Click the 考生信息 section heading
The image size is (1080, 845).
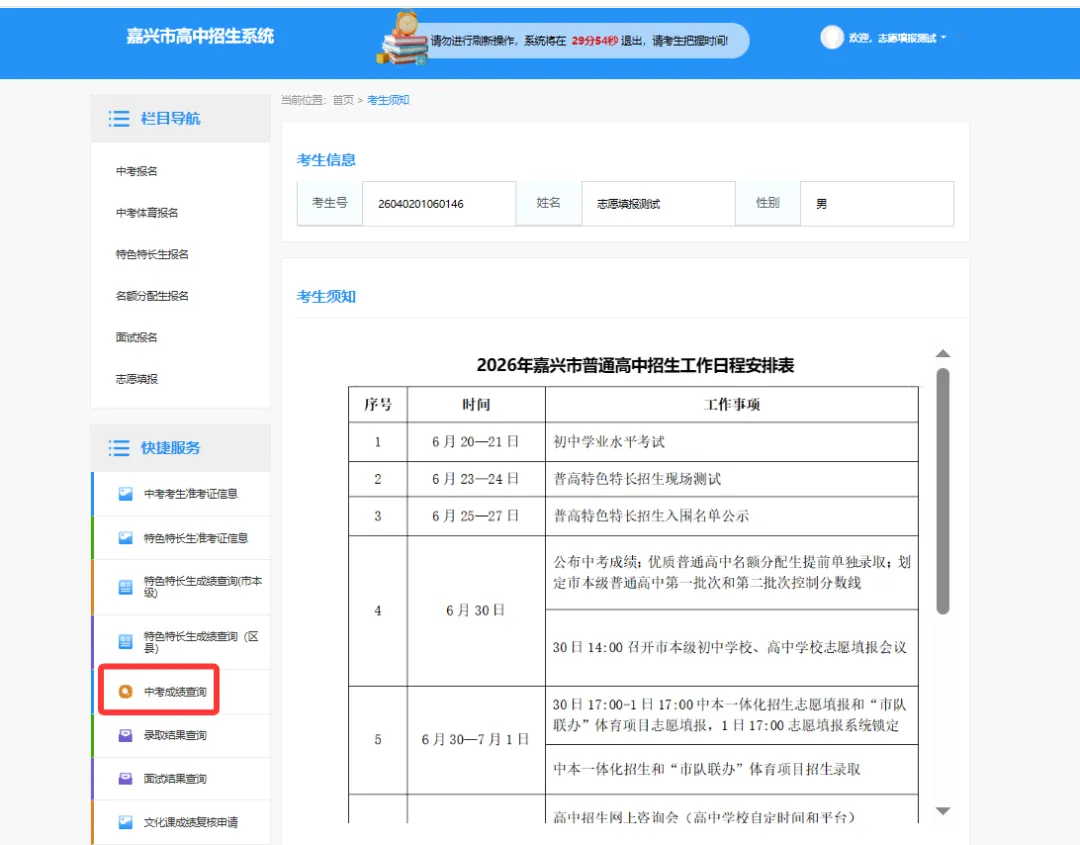pos(326,160)
